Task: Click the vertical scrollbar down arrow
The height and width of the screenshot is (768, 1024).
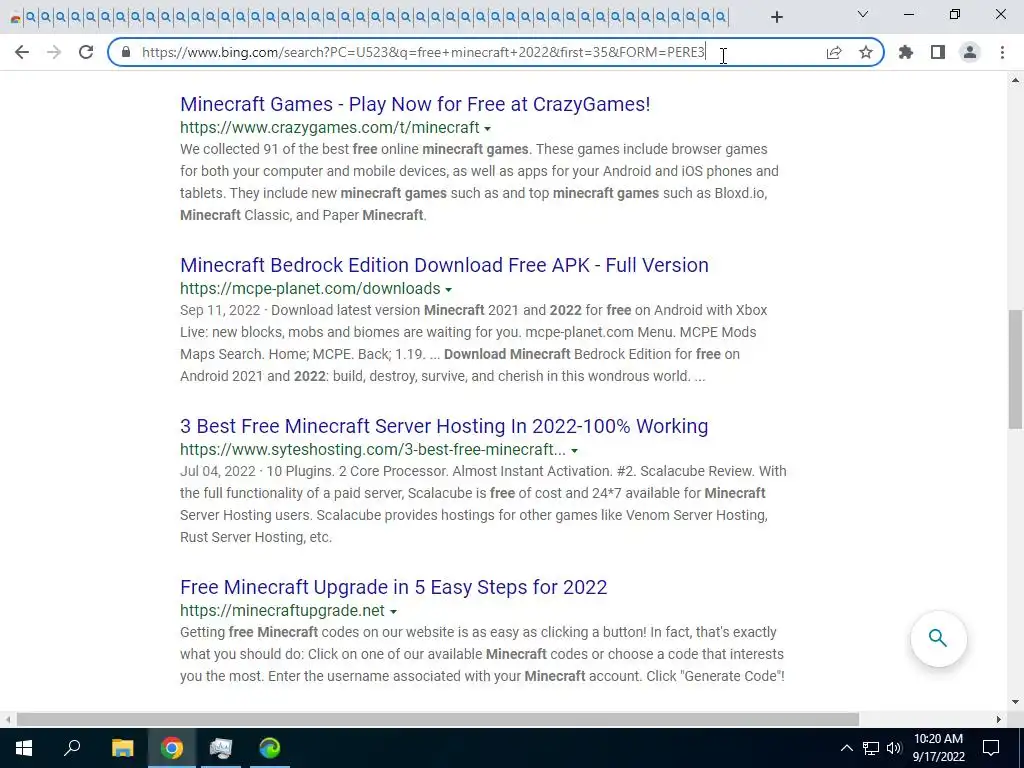Action: click(1015, 702)
